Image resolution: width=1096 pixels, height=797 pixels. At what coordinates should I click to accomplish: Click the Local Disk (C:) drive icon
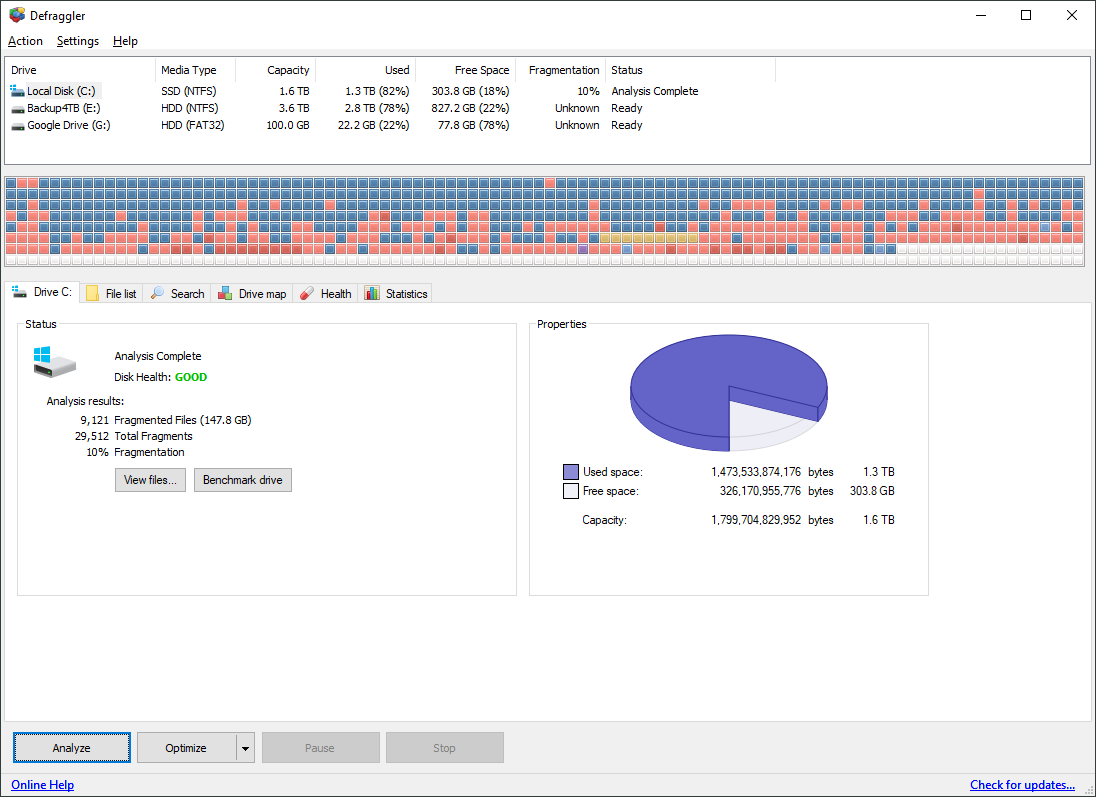(17, 91)
